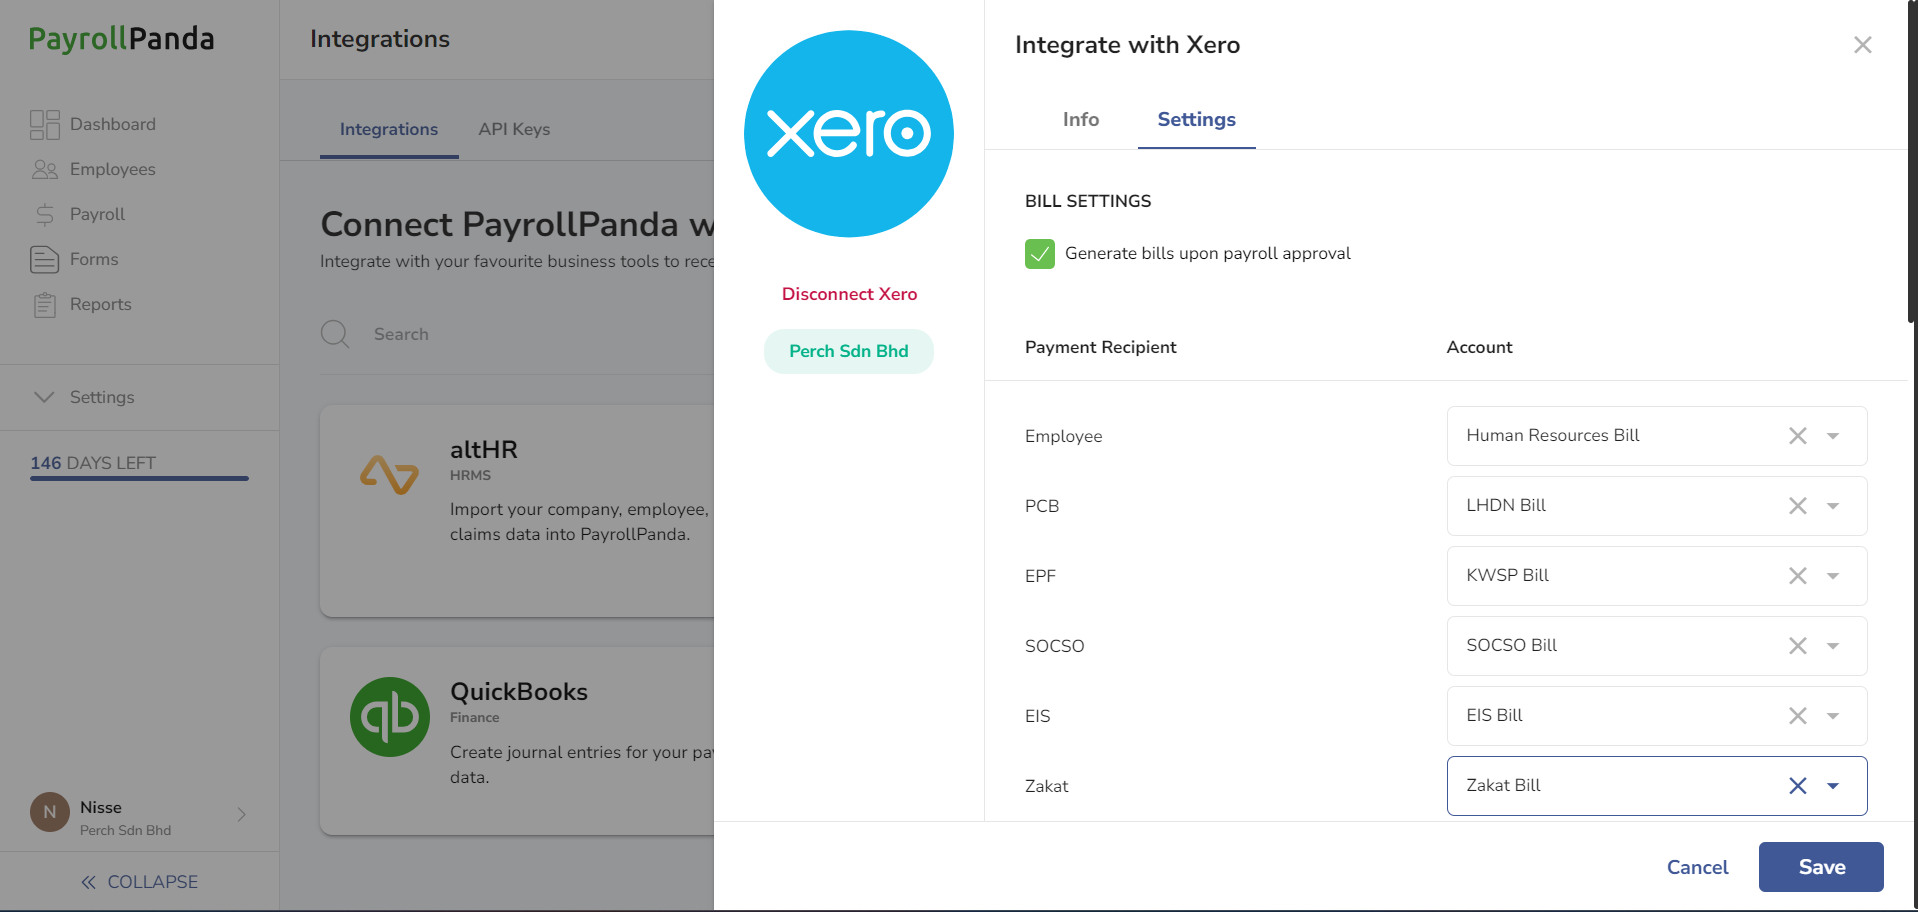Click the 146 days left progress bar
The height and width of the screenshot is (912, 1918).
click(x=139, y=479)
